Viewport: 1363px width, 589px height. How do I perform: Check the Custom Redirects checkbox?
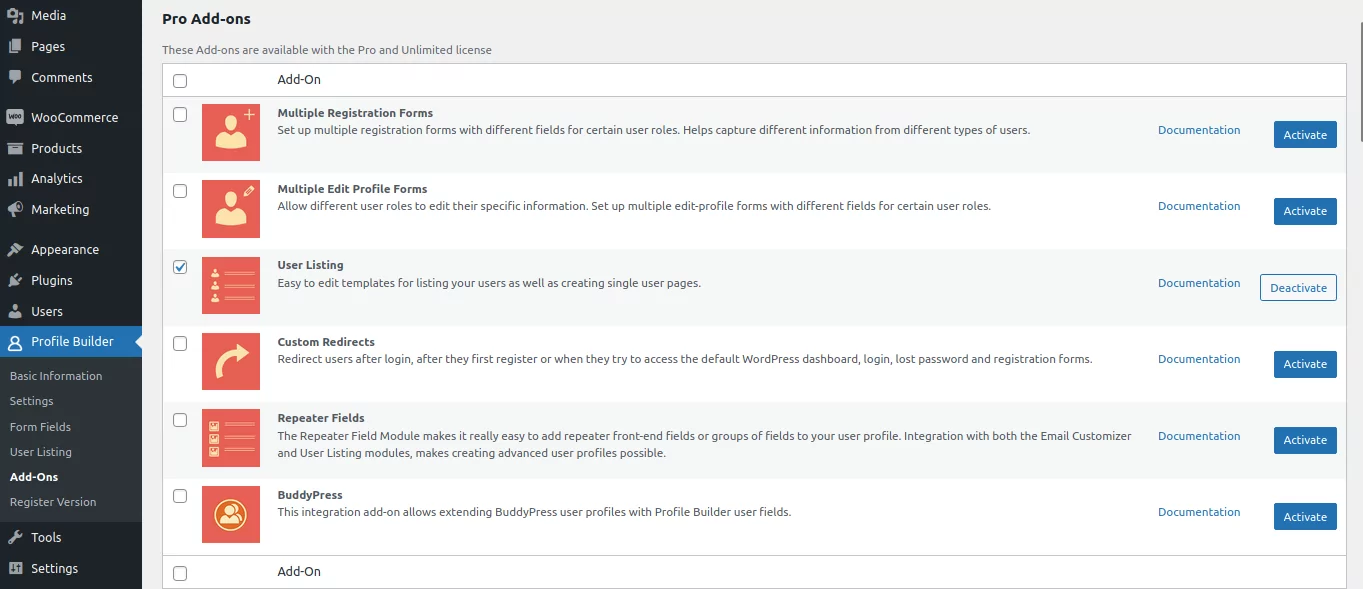(x=180, y=343)
